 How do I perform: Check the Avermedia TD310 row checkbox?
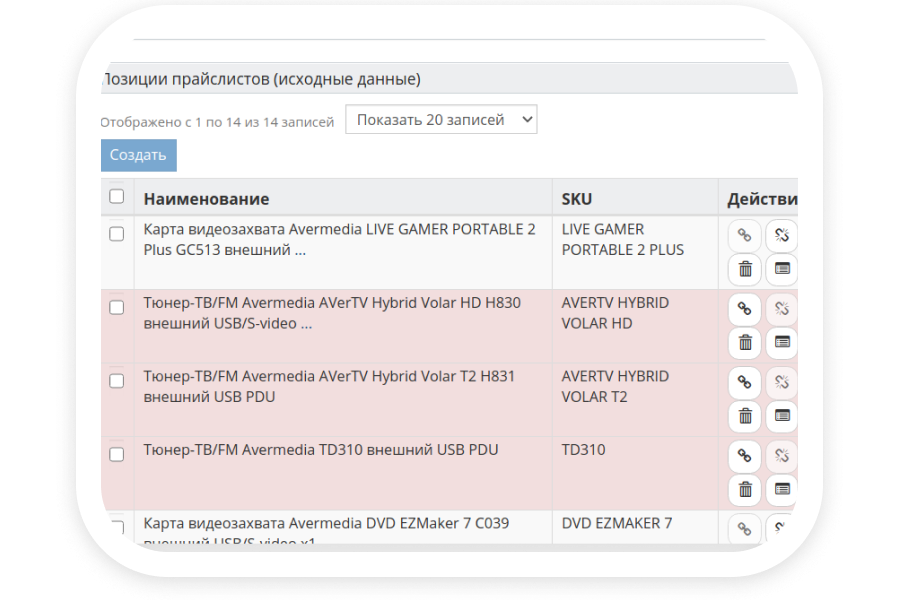click(117, 454)
